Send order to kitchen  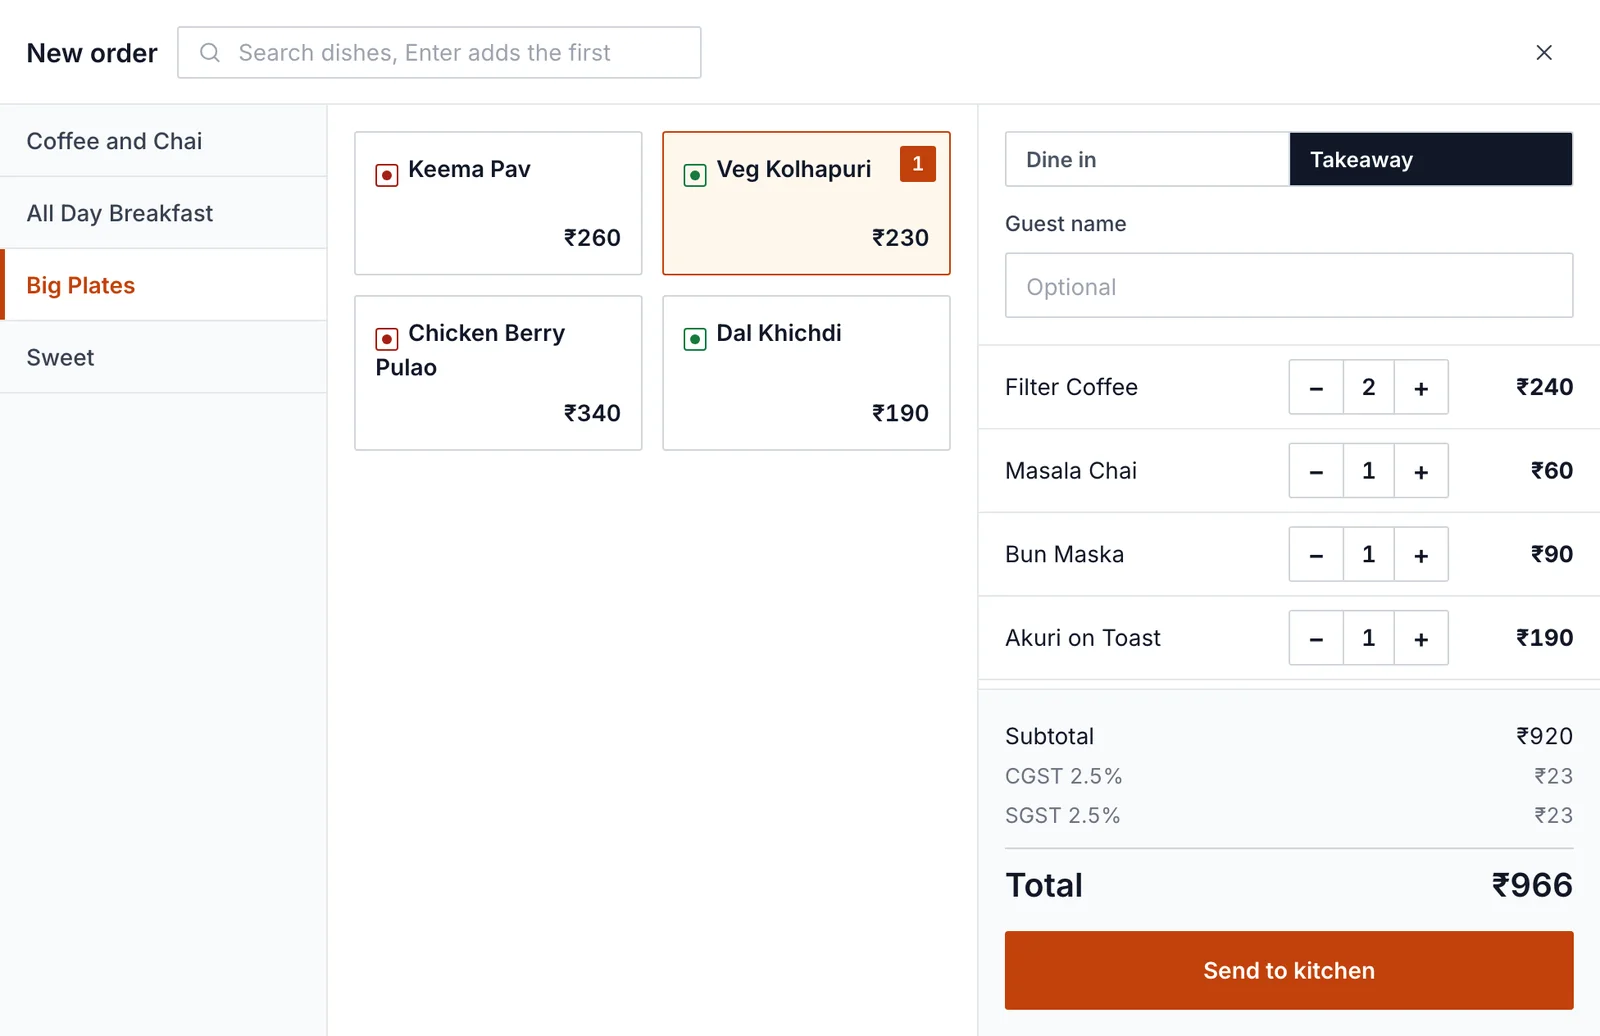coord(1289,970)
